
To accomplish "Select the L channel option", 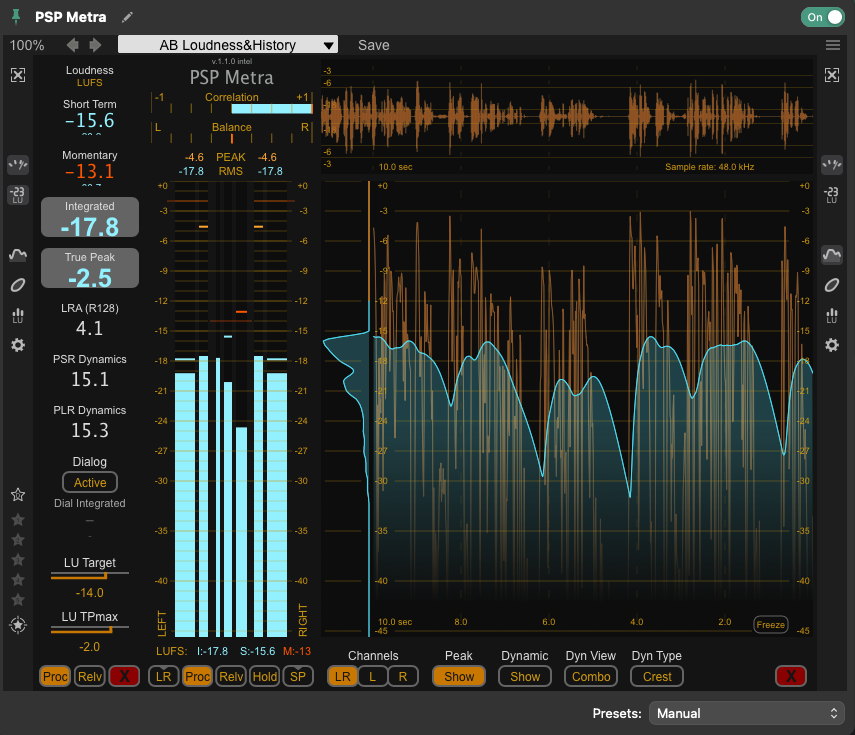I will point(372,677).
